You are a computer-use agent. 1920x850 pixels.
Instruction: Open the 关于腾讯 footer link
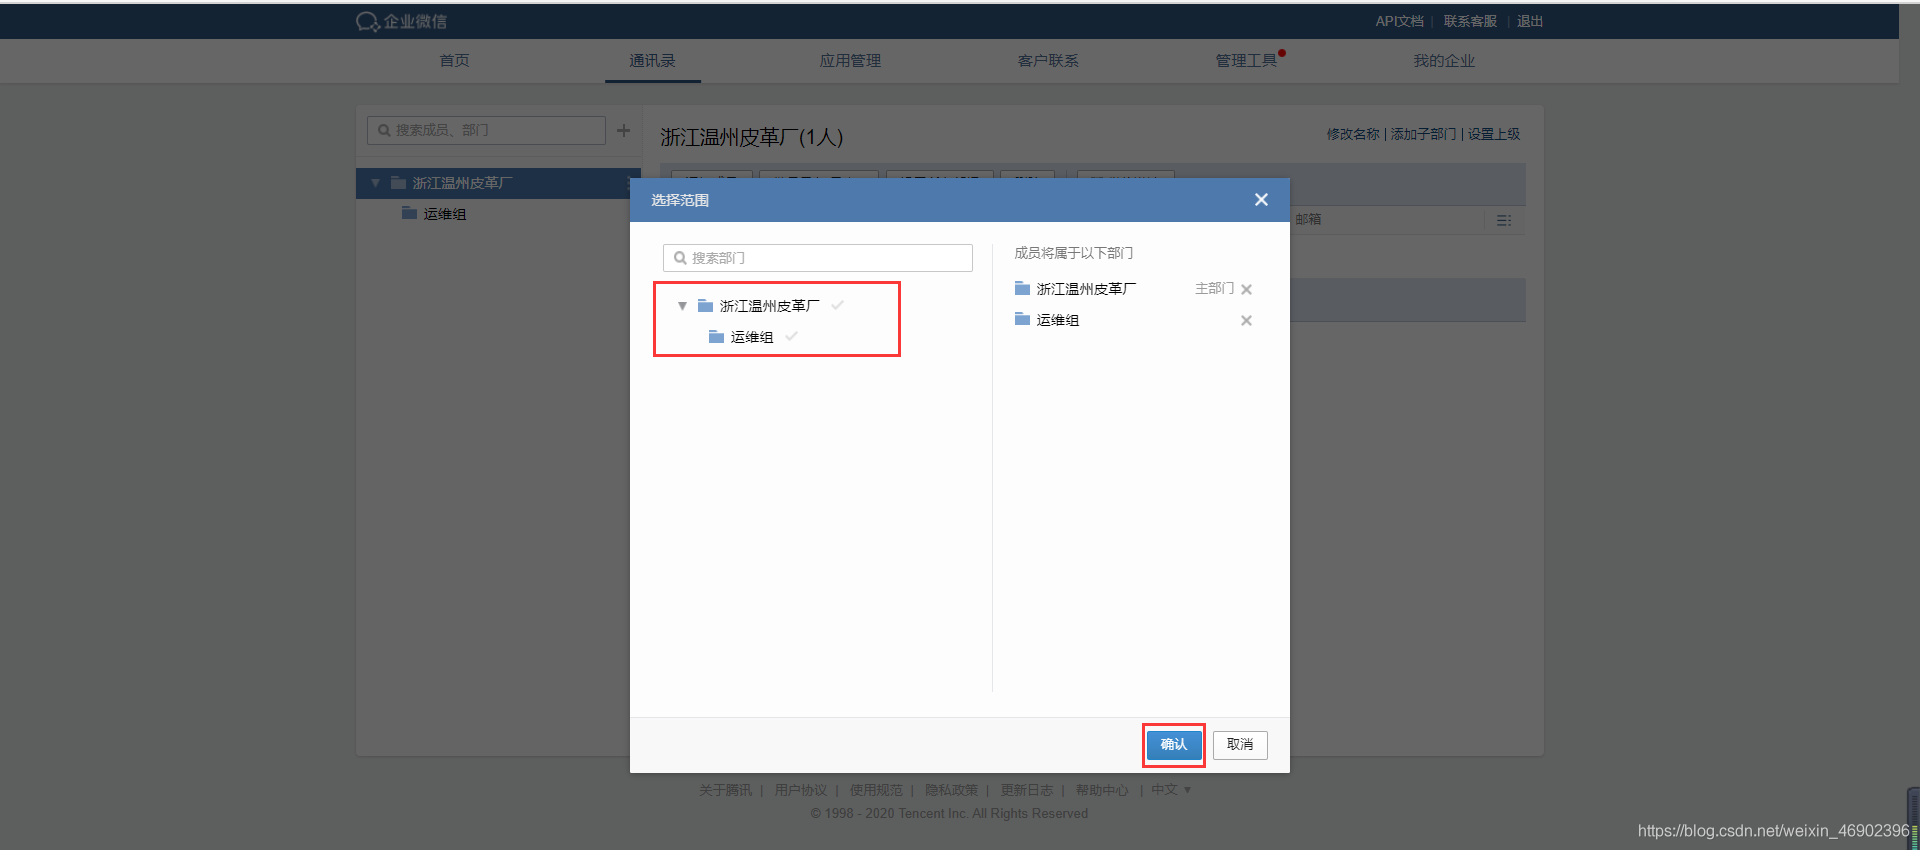[x=725, y=790]
